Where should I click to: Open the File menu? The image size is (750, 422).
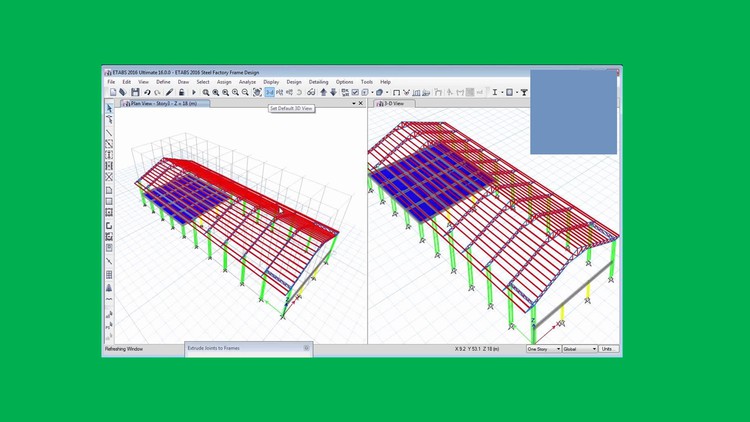[x=111, y=82]
